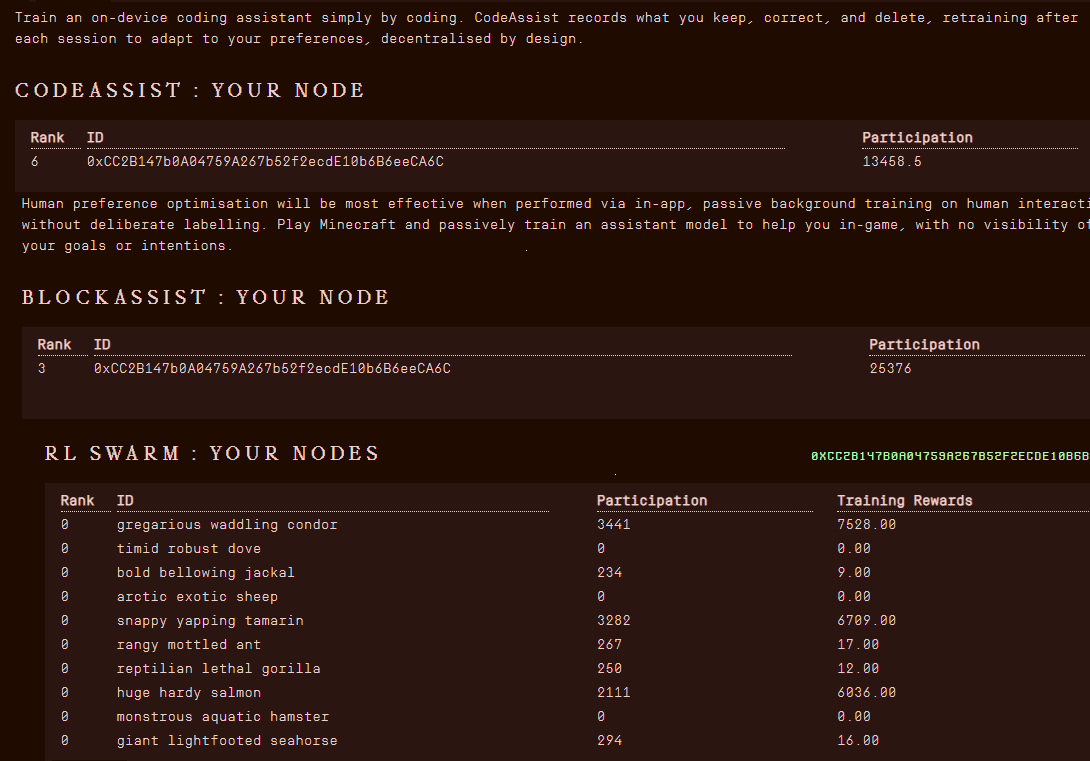Click the ID column header in RL Swarm table
Image resolution: width=1090 pixels, height=761 pixels.
pyautogui.click(x=125, y=500)
